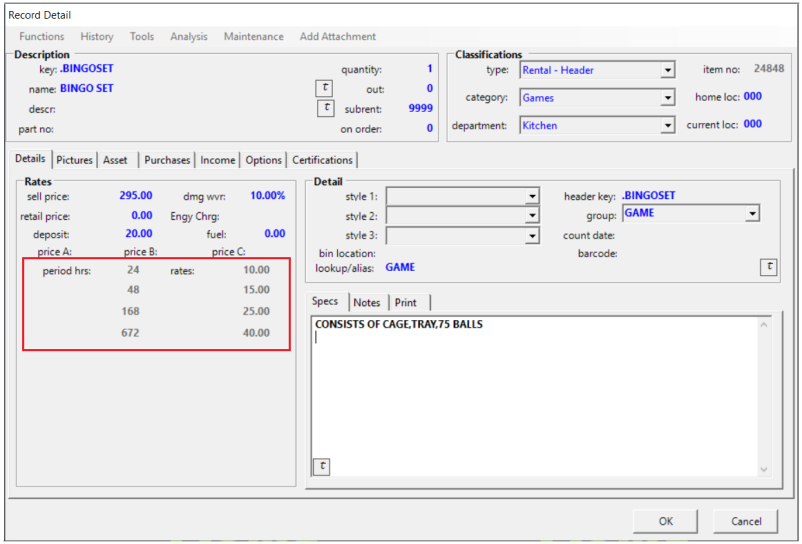Click the key value .BINGOSET
This screenshot has height=544, width=802.
pos(86,69)
